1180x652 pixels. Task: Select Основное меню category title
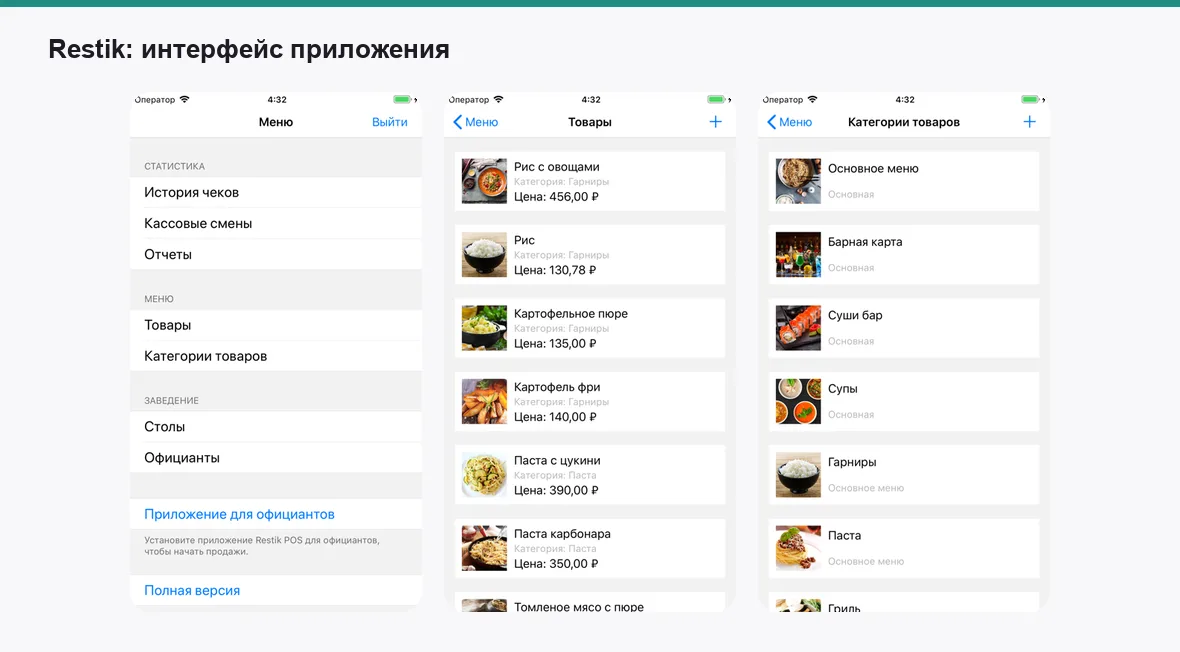tap(873, 169)
